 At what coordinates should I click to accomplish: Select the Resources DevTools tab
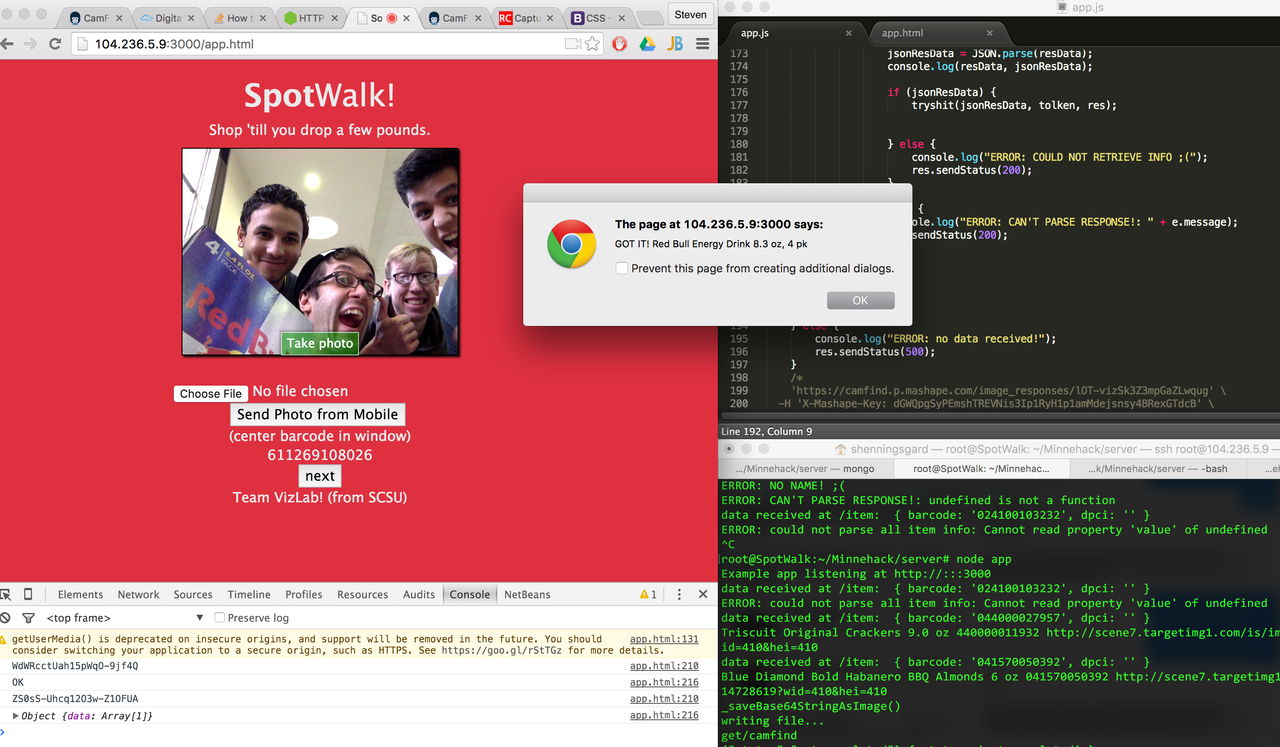click(362, 594)
